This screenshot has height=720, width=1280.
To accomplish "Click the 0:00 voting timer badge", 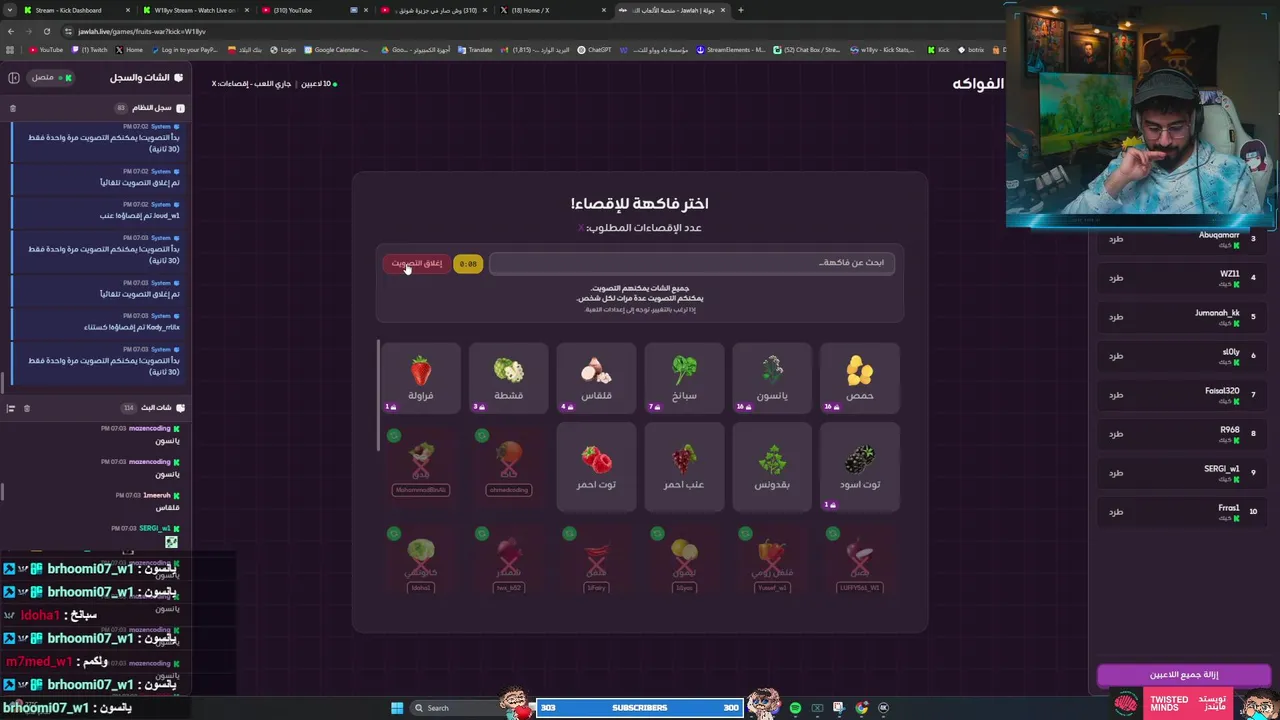I will (x=468, y=264).
